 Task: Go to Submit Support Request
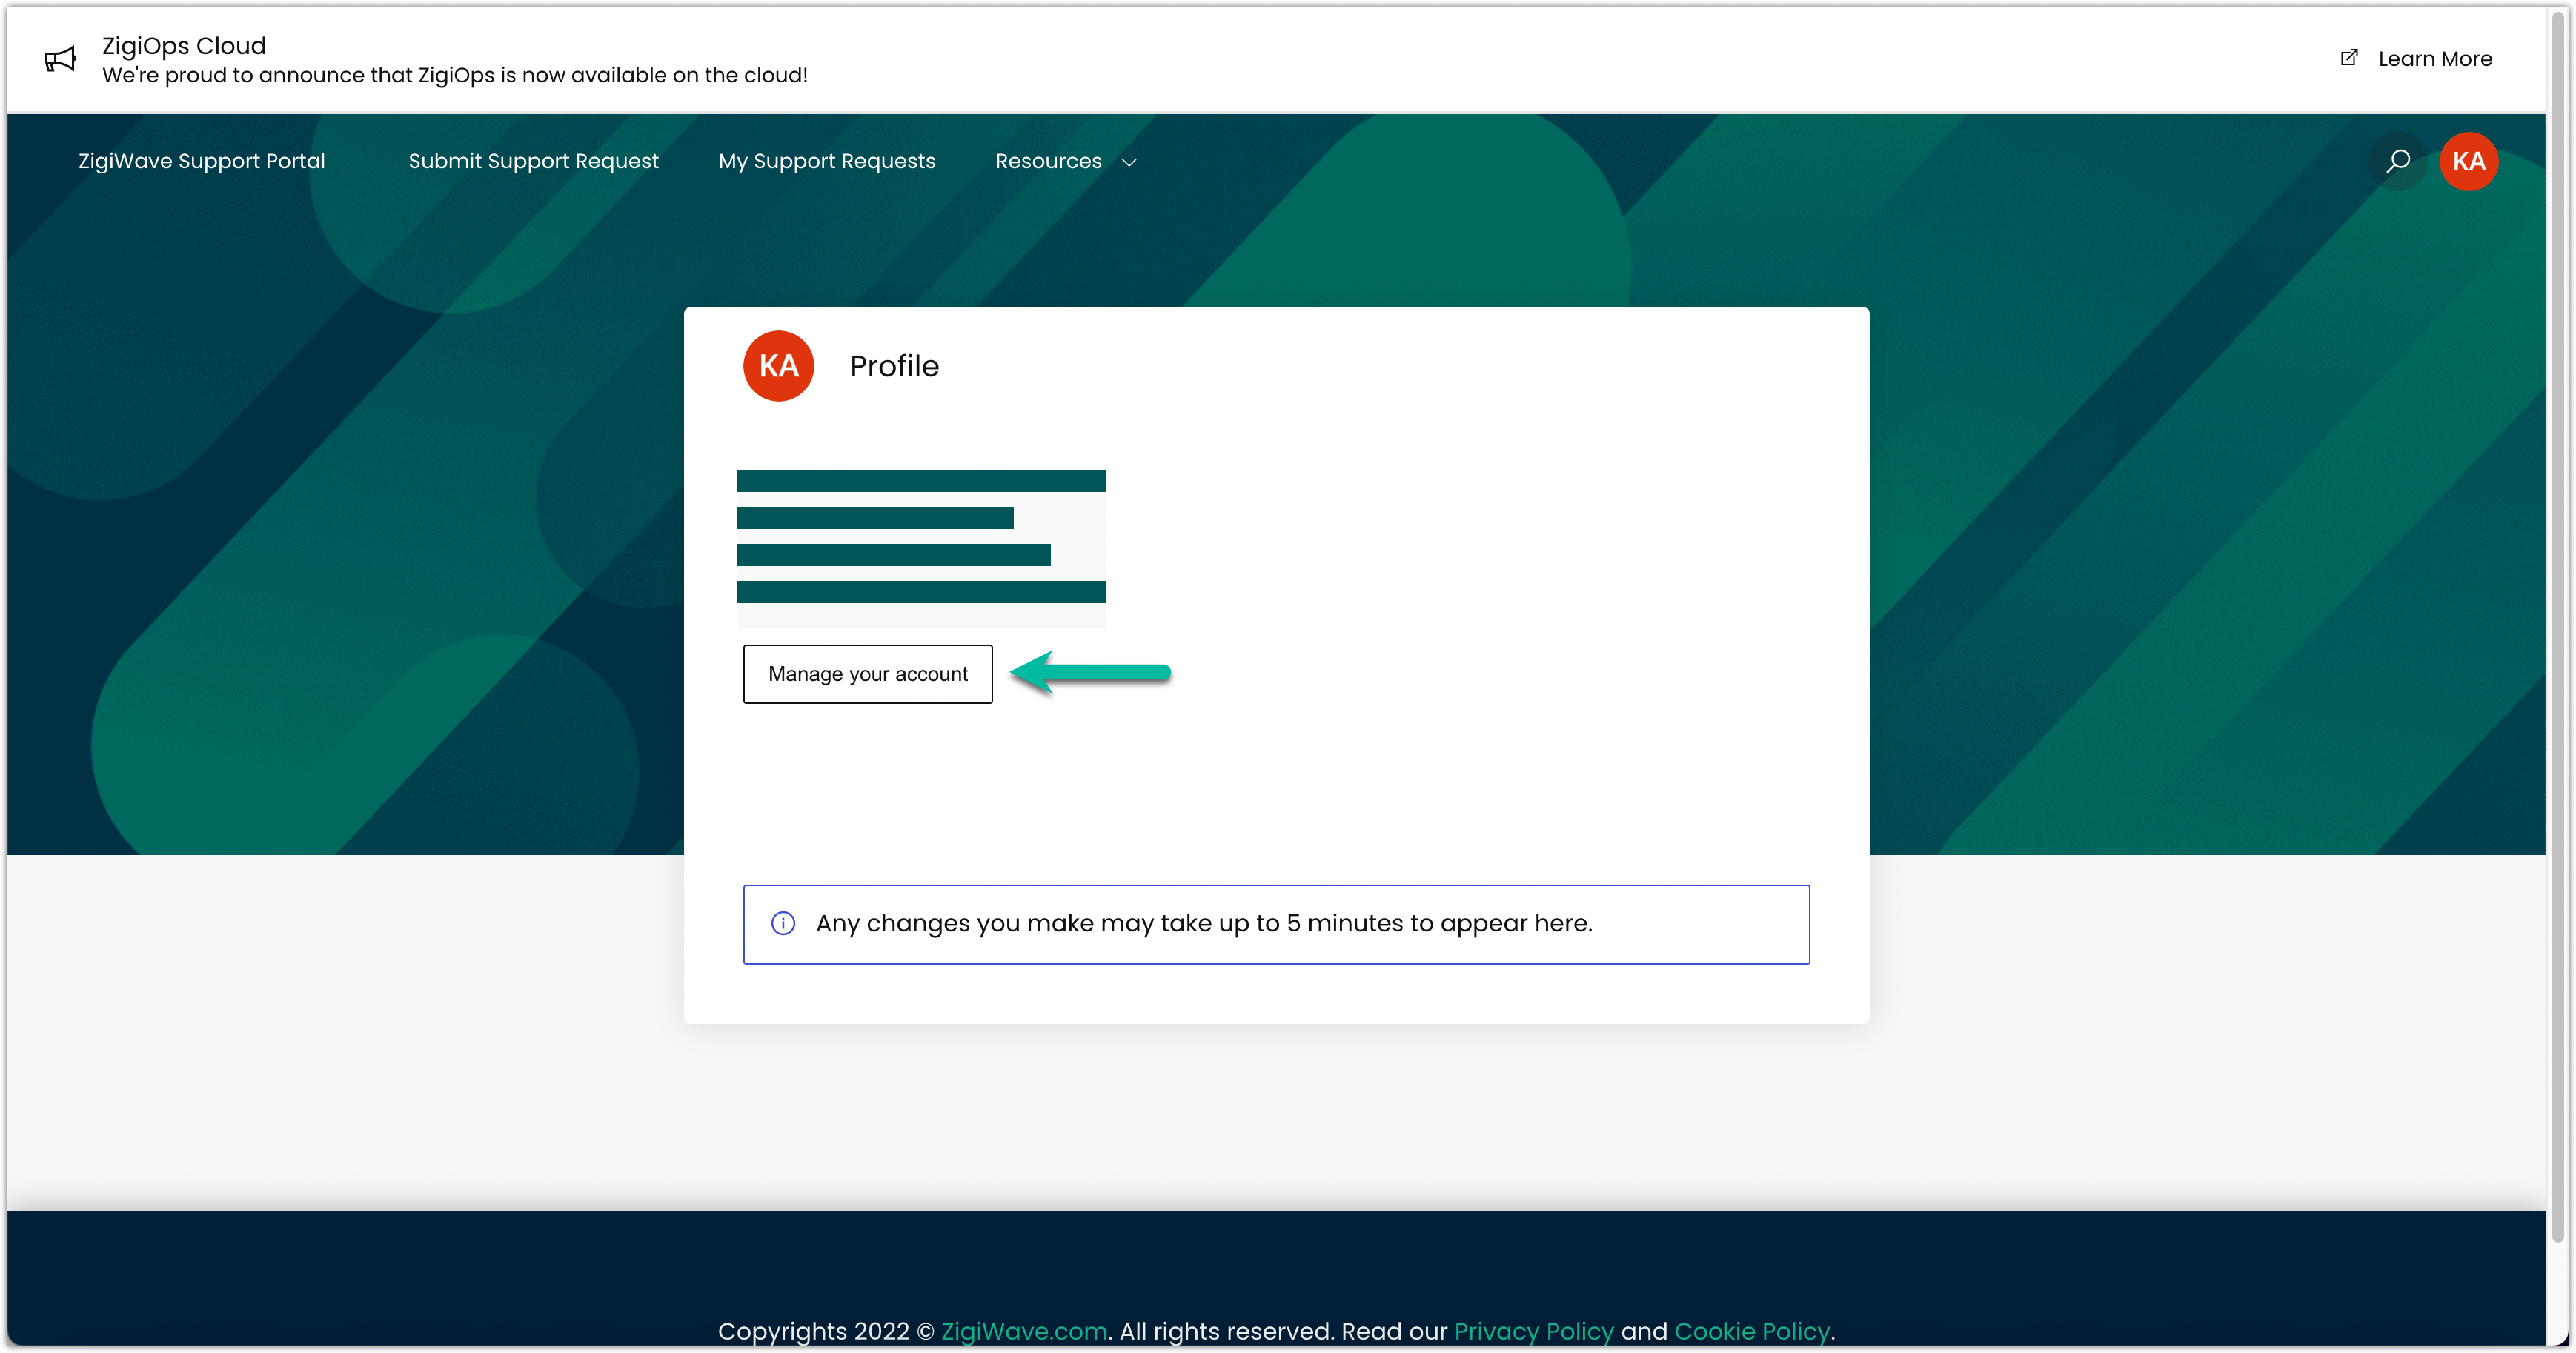[x=533, y=161]
